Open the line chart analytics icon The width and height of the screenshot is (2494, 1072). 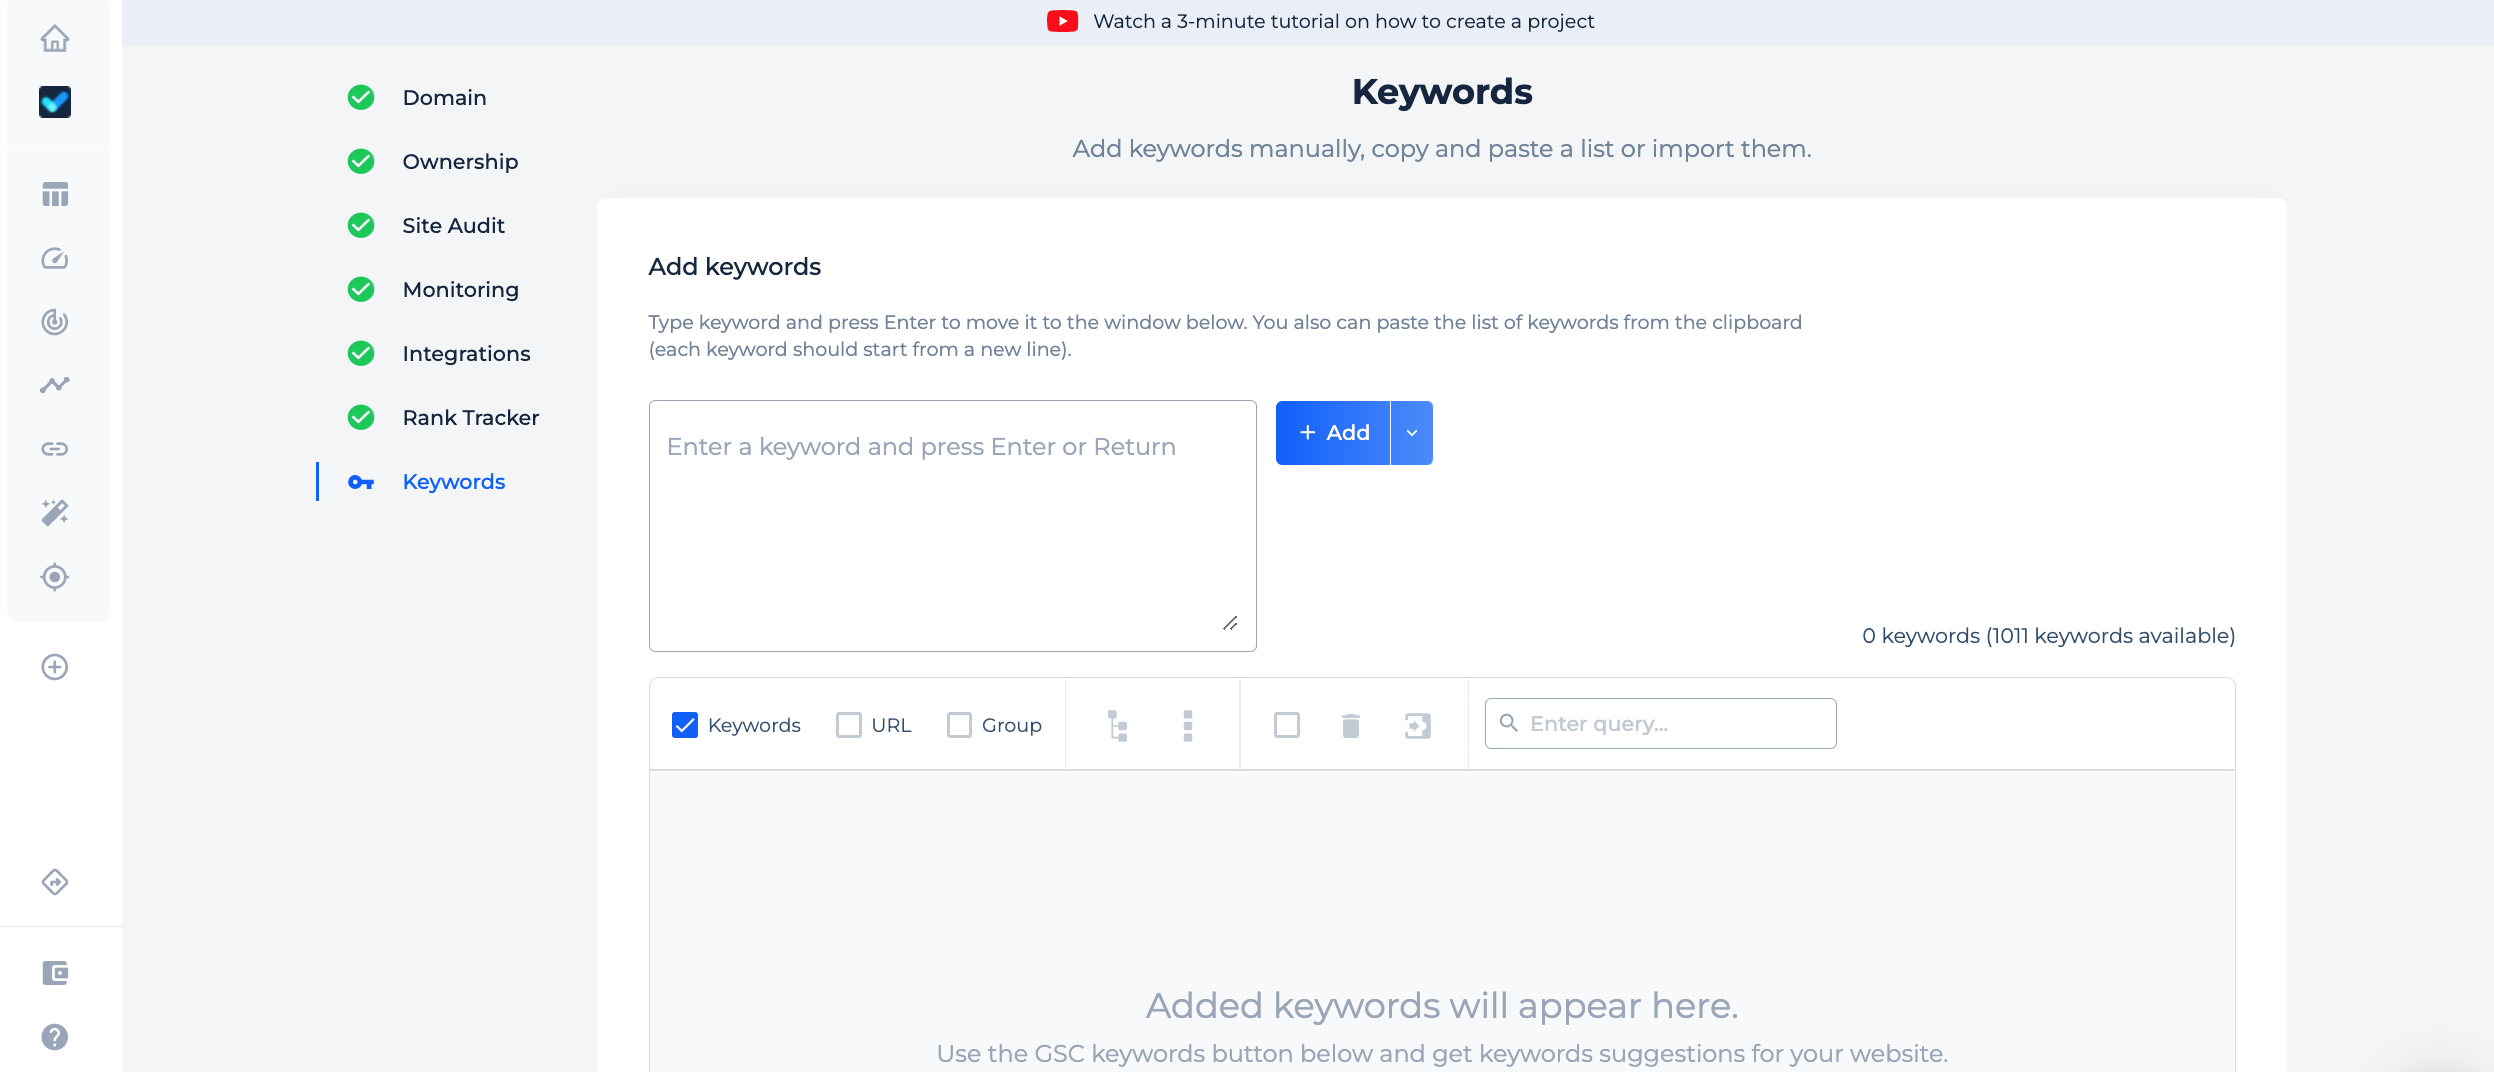[55, 385]
